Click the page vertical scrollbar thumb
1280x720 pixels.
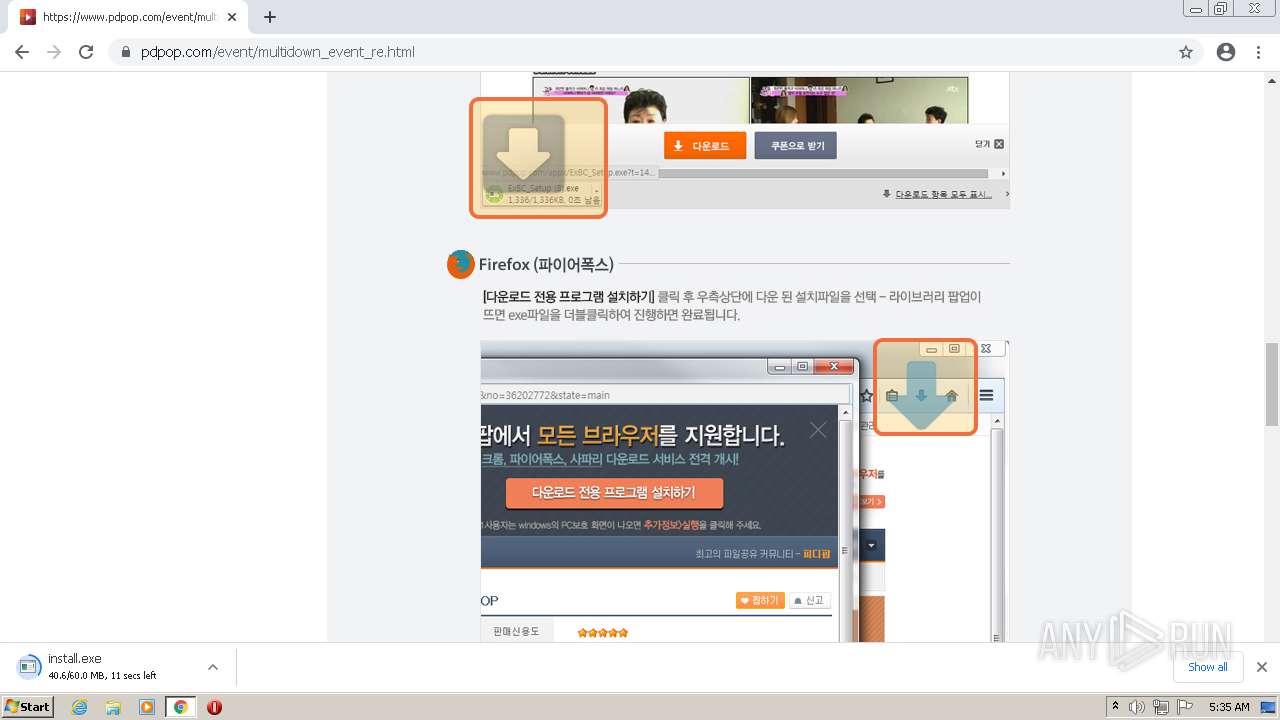pyautogui.click(x=1272, y=385)
